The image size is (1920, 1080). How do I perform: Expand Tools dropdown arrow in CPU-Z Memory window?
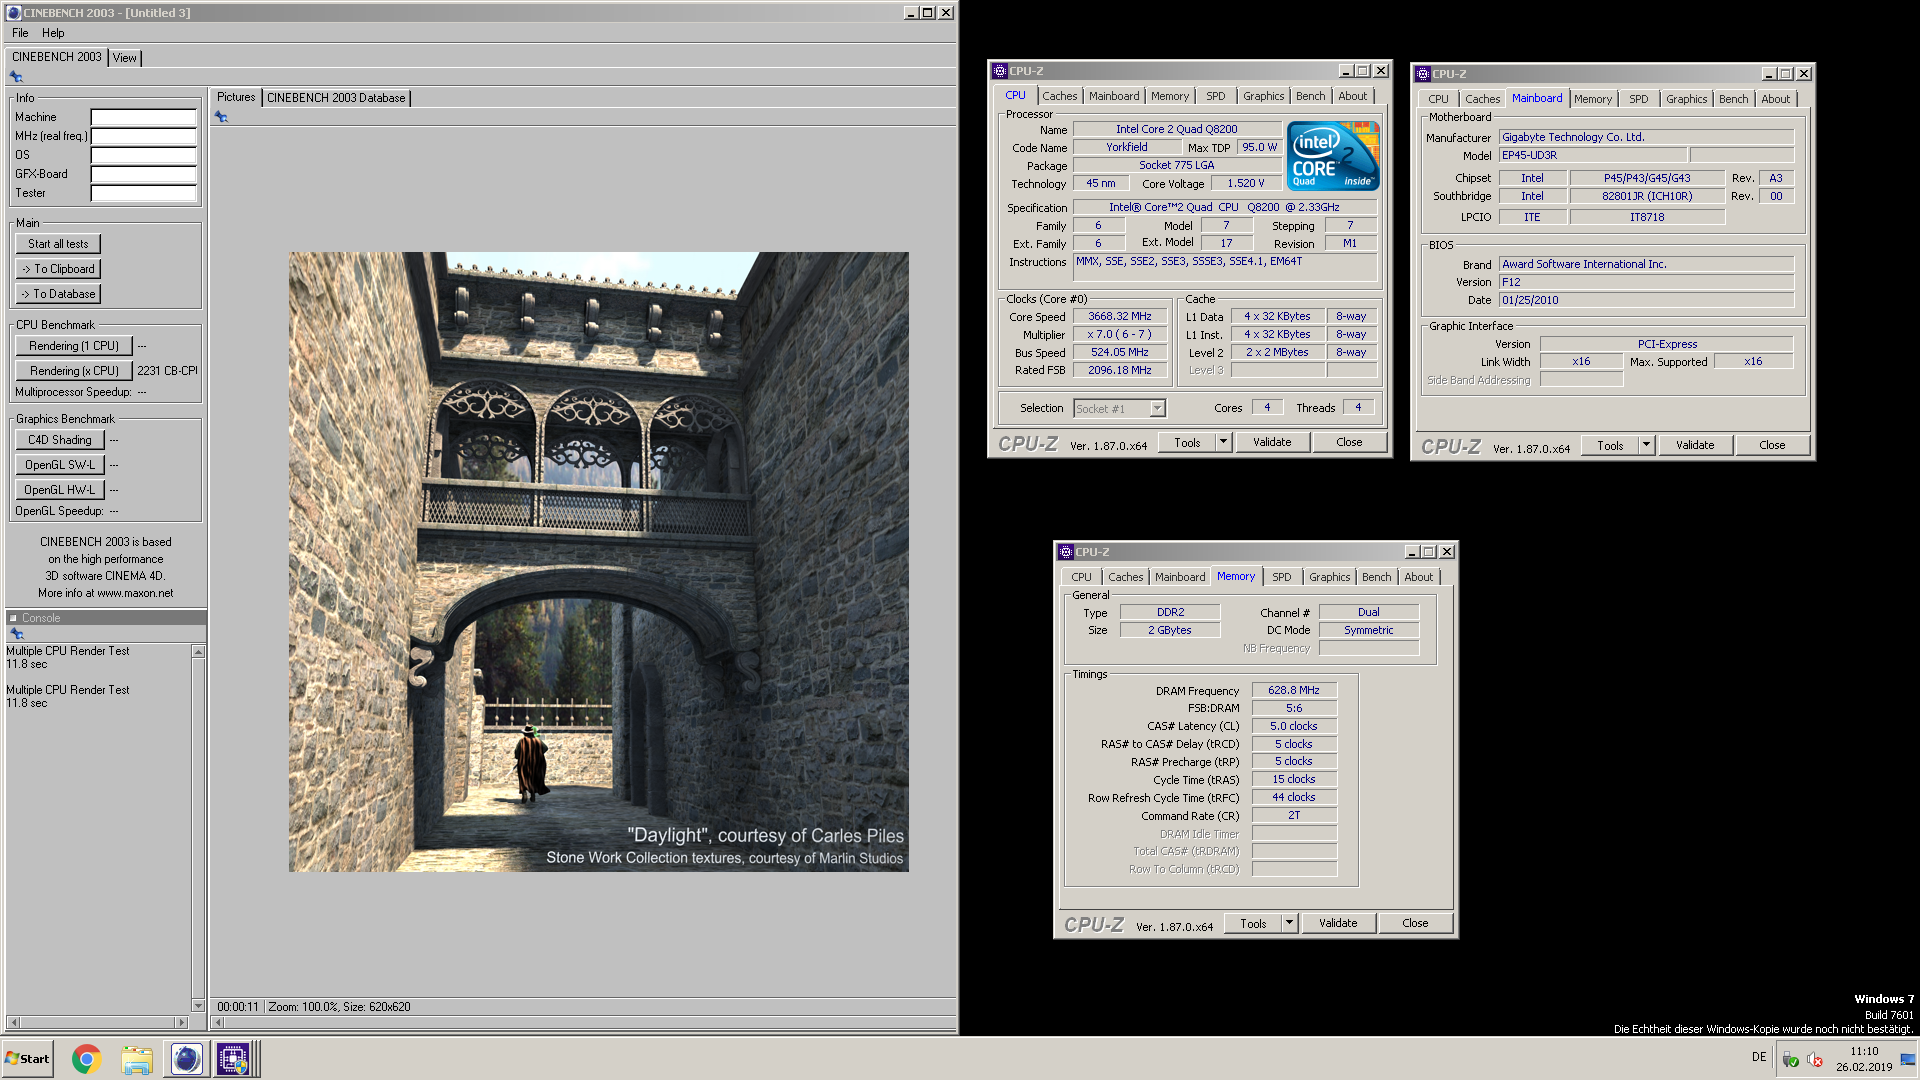[1289, 923]
